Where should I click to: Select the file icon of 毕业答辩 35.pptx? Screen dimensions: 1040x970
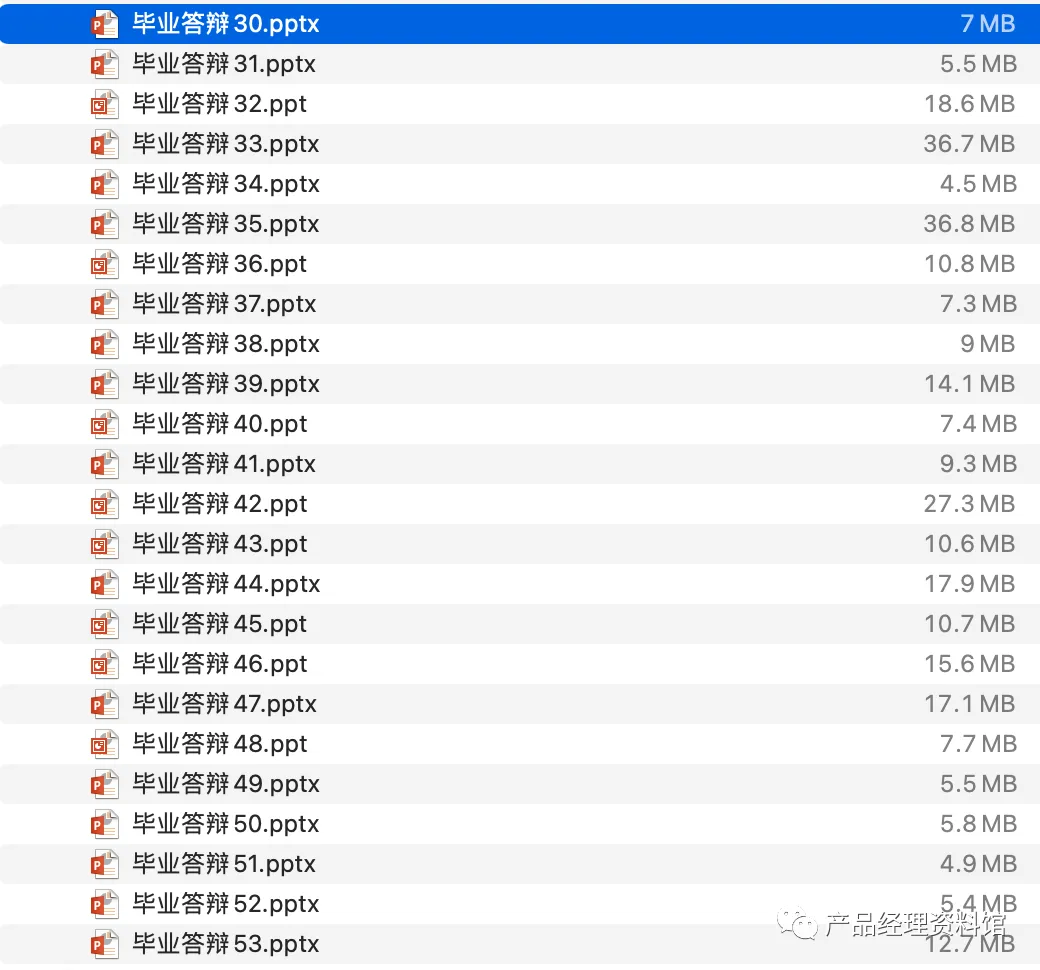coord(105,224)
